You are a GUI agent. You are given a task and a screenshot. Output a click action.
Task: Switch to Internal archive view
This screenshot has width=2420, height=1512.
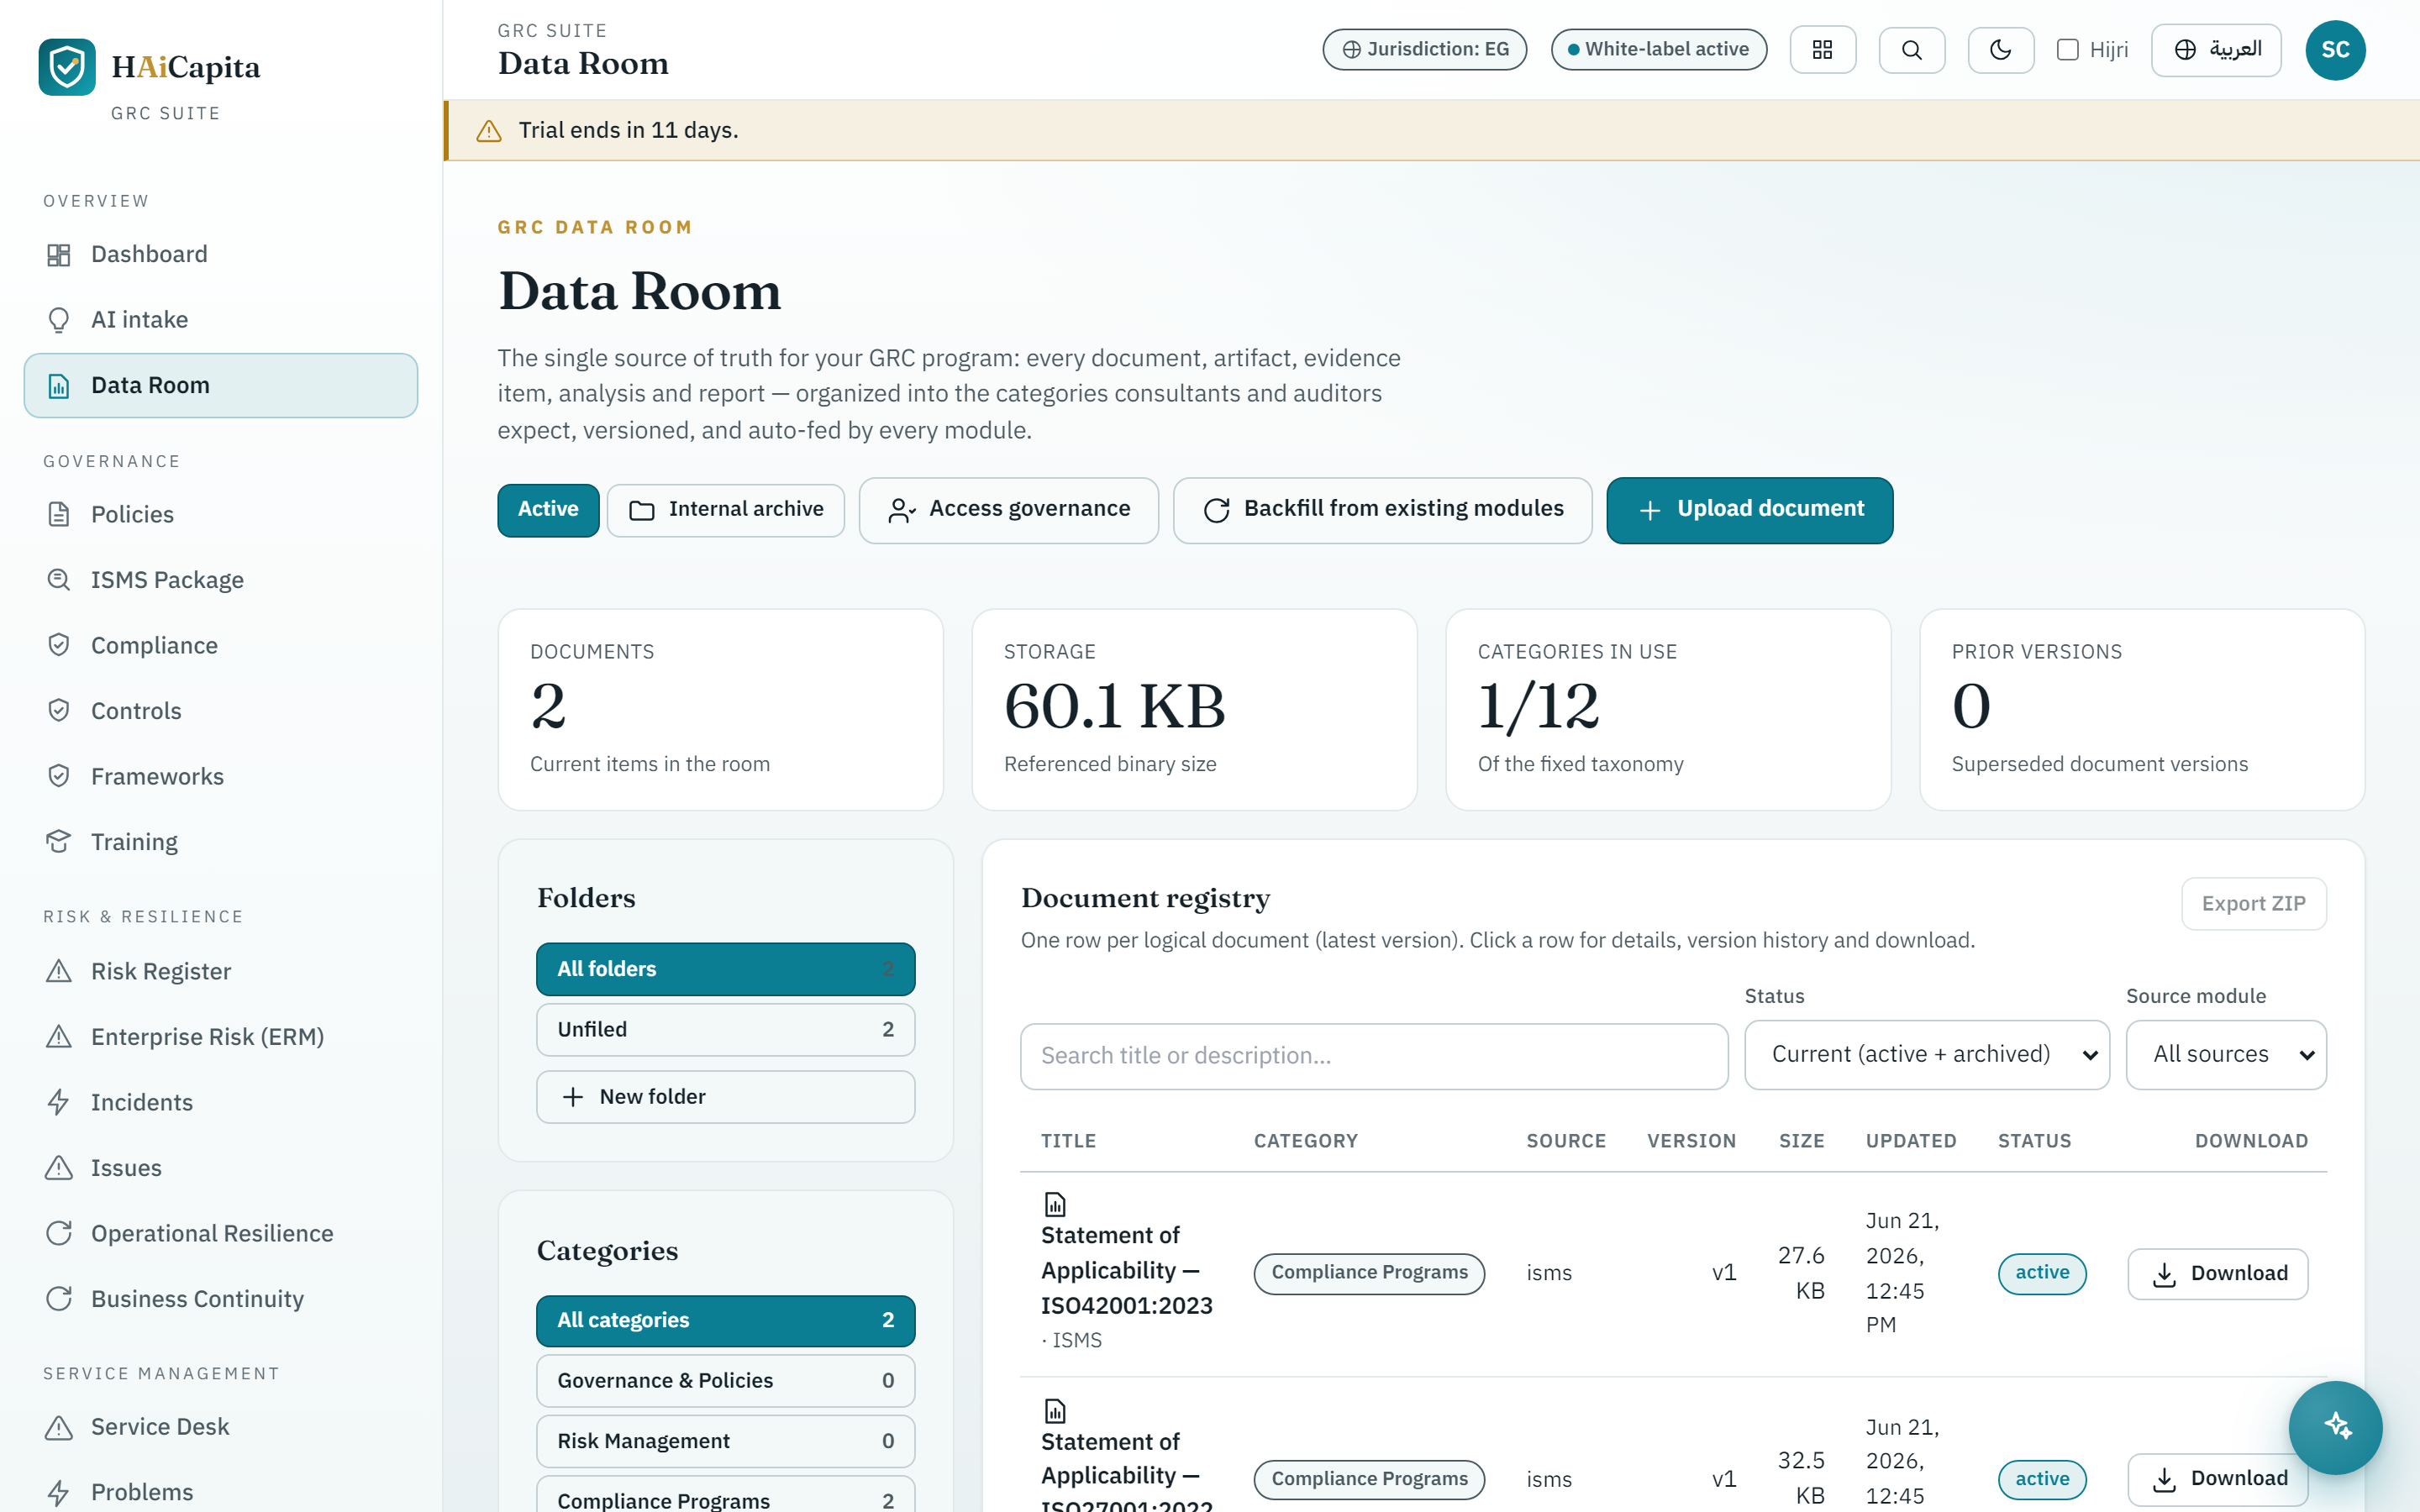[726, 509]
